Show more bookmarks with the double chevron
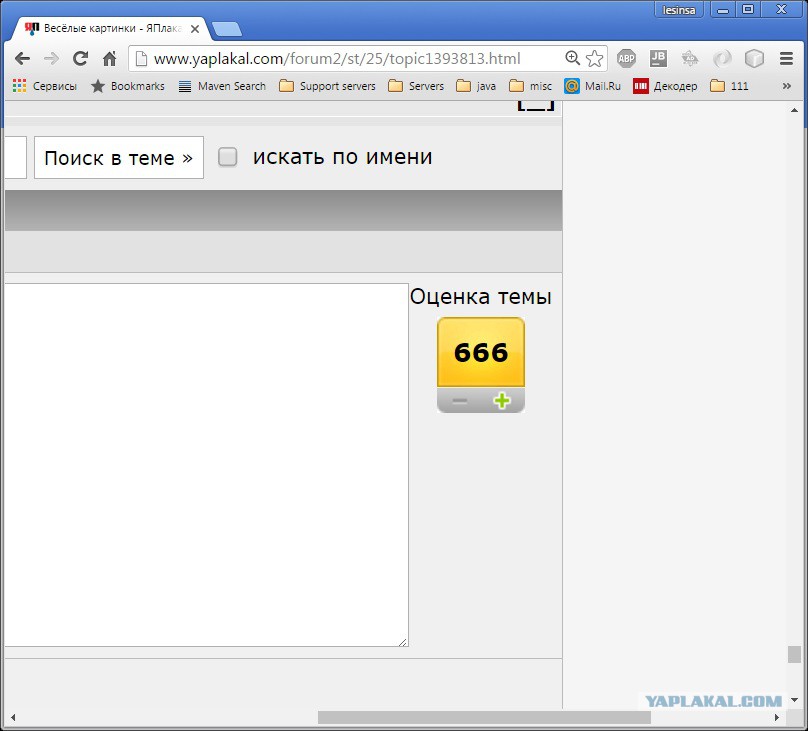Screen dimensions: 808x731 786,86
